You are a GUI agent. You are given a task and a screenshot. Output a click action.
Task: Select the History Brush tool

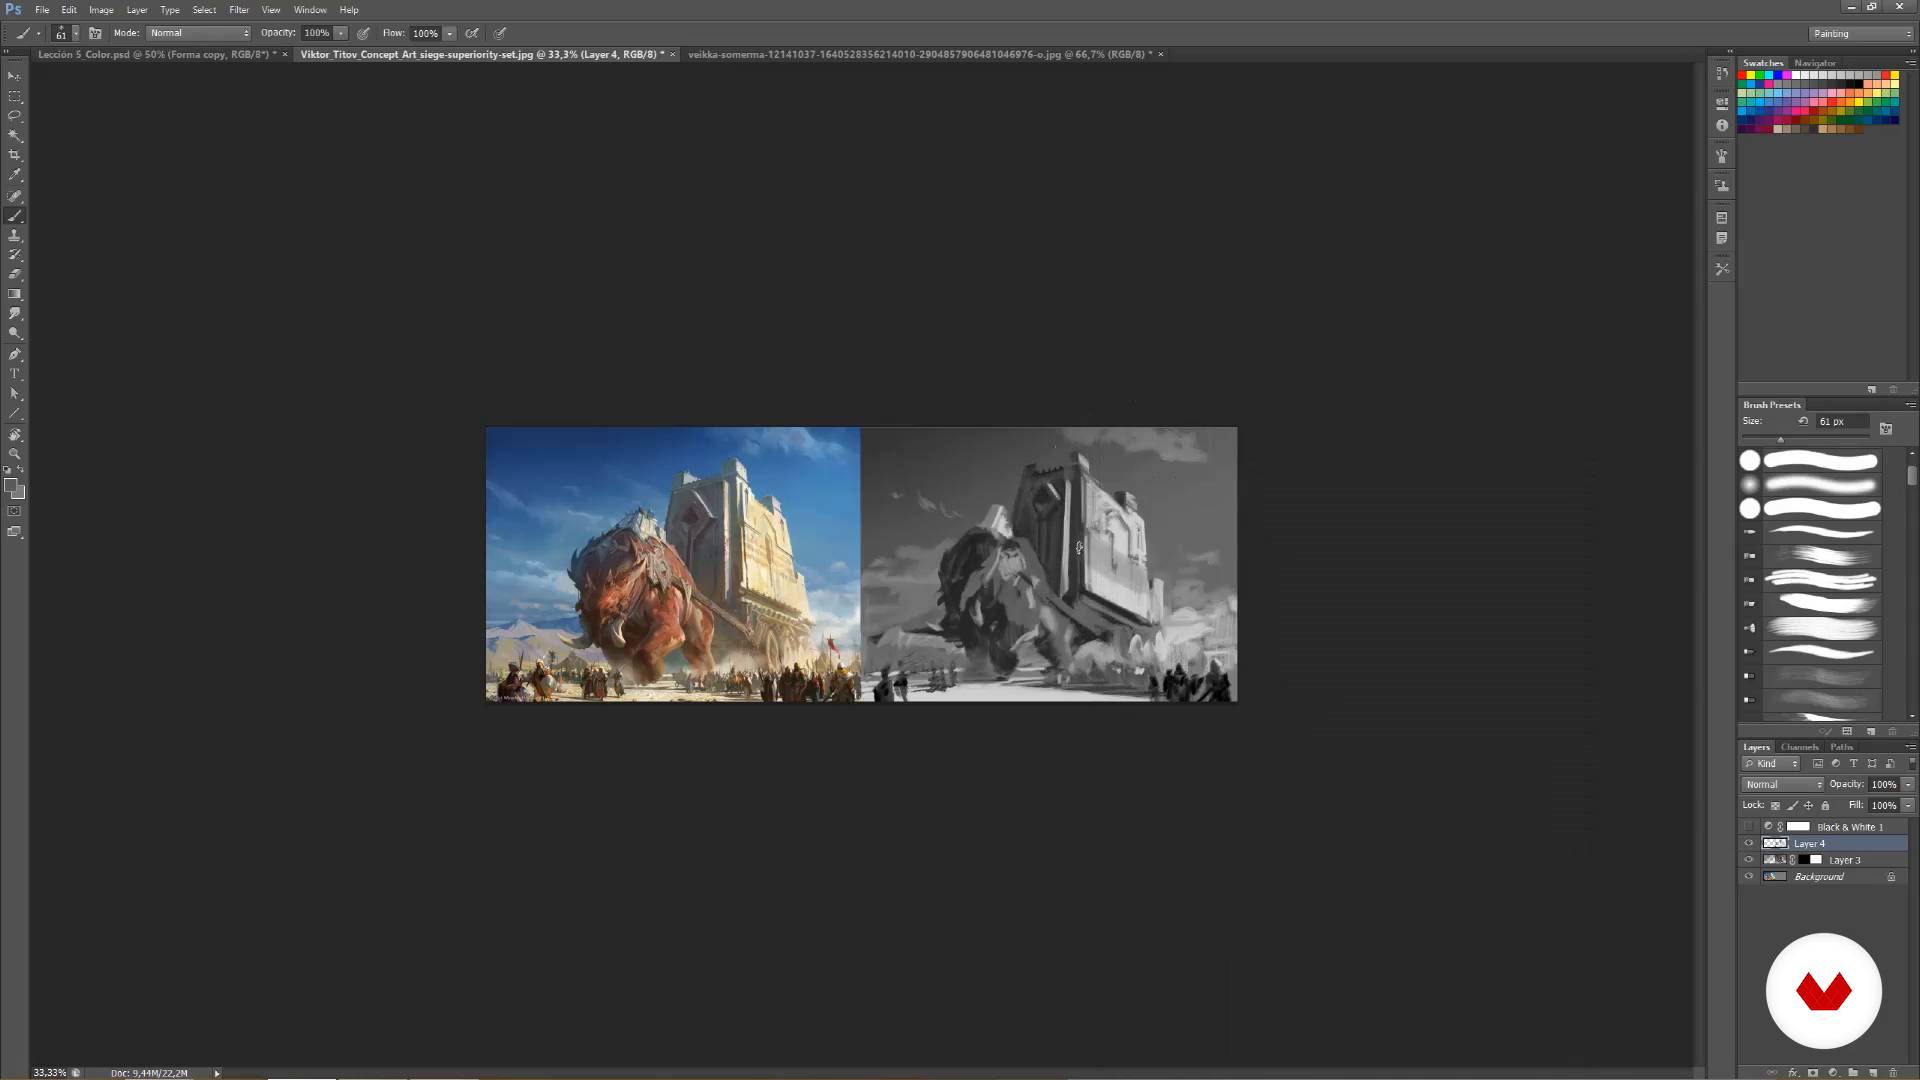tap(14, 255)
